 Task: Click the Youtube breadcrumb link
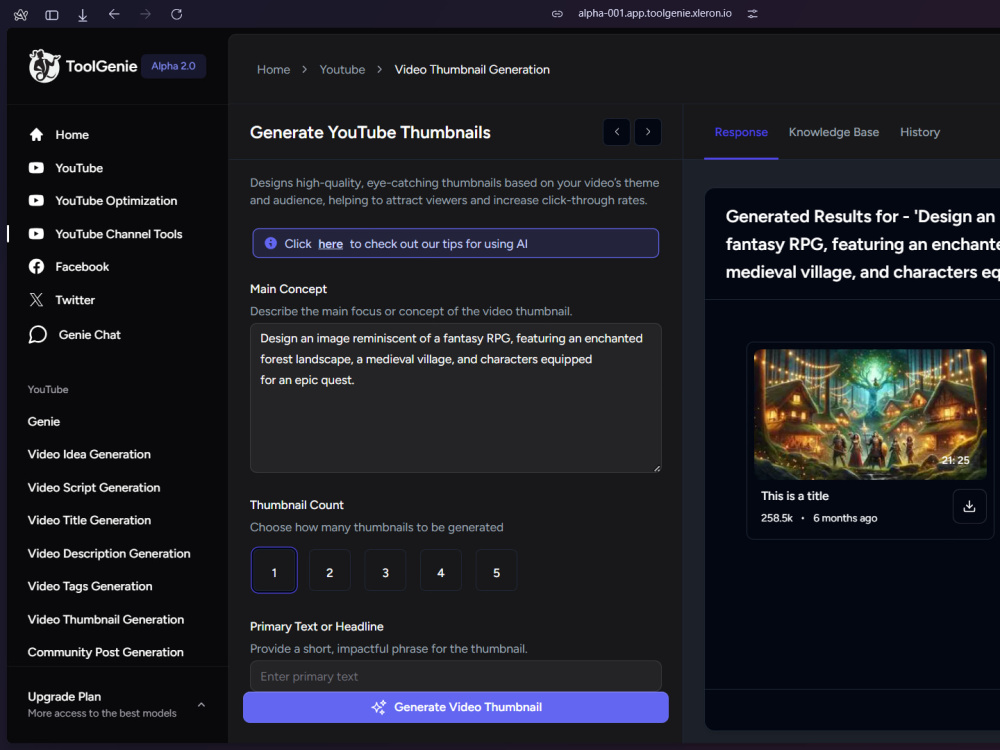[x=342, y=70]
